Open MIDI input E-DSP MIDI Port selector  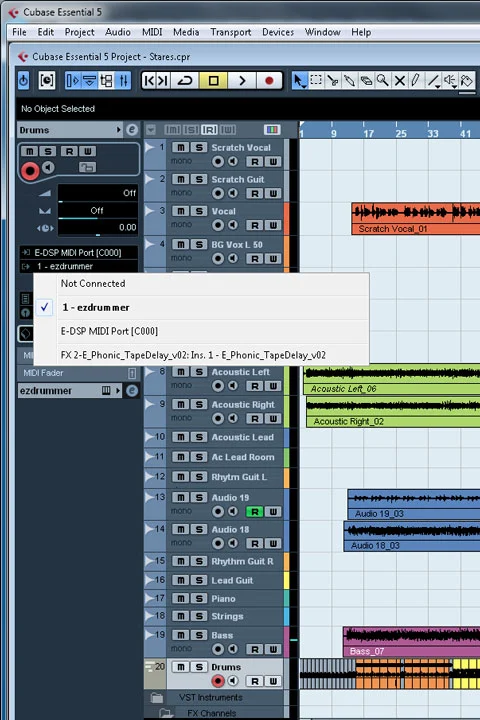point(78,253)
